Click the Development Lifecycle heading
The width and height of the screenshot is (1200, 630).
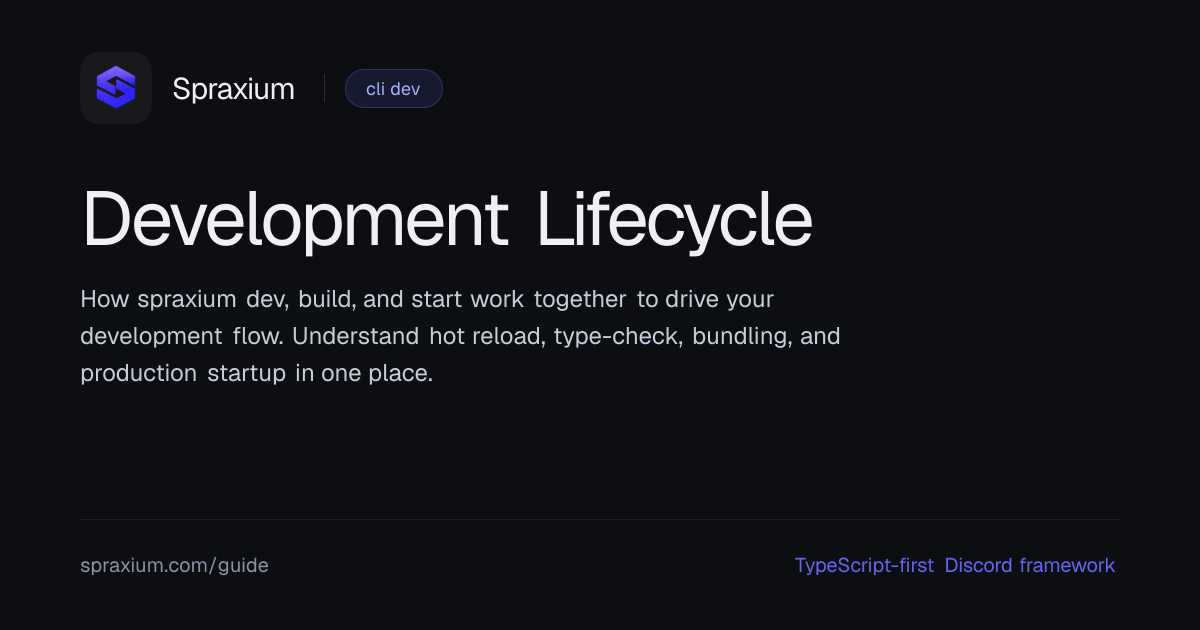pos(446,218)
